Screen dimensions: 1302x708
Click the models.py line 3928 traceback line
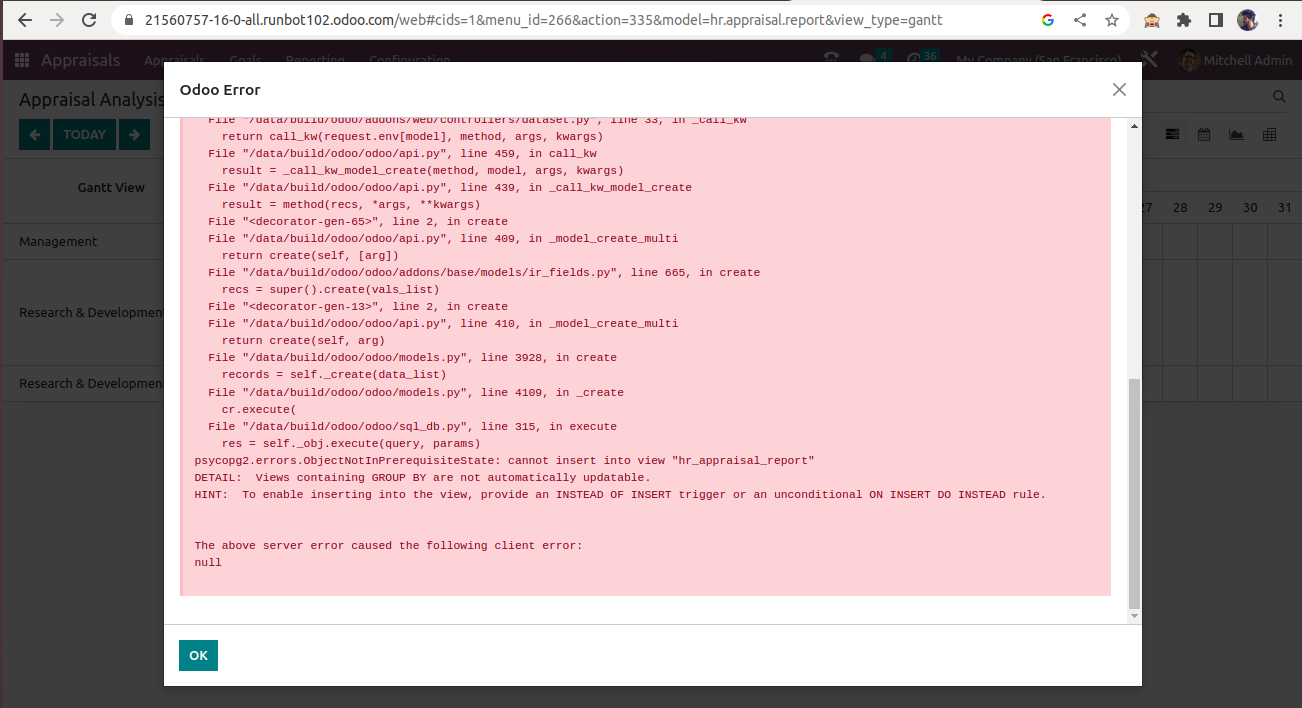412,358
